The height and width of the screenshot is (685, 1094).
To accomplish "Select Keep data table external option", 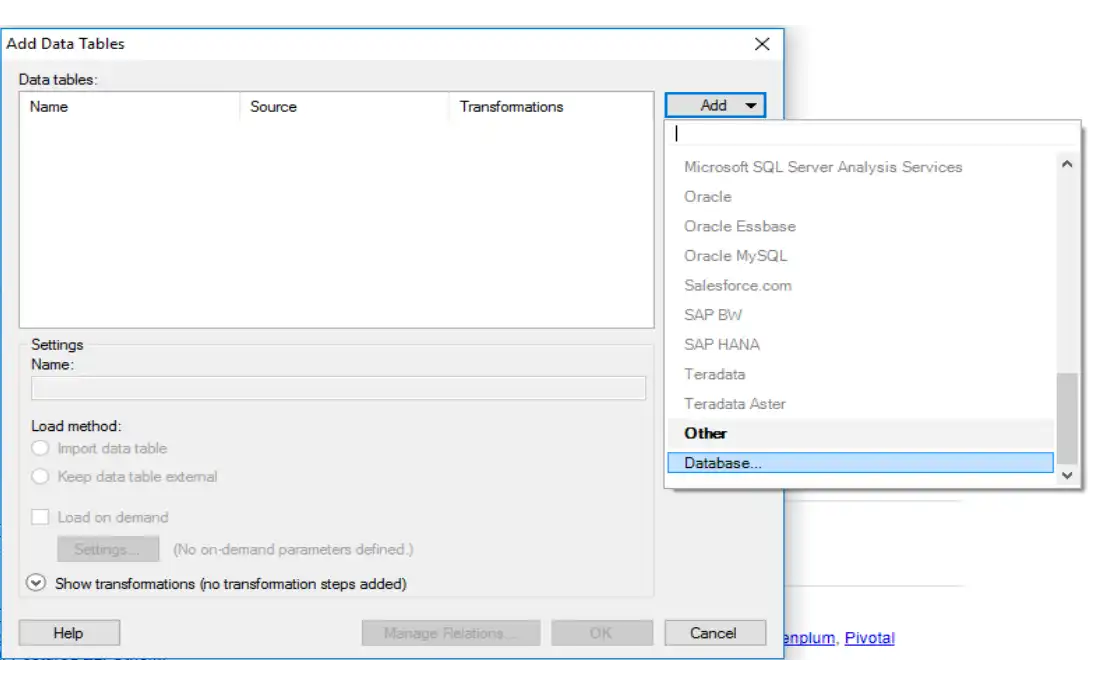I will pos(41,477).
